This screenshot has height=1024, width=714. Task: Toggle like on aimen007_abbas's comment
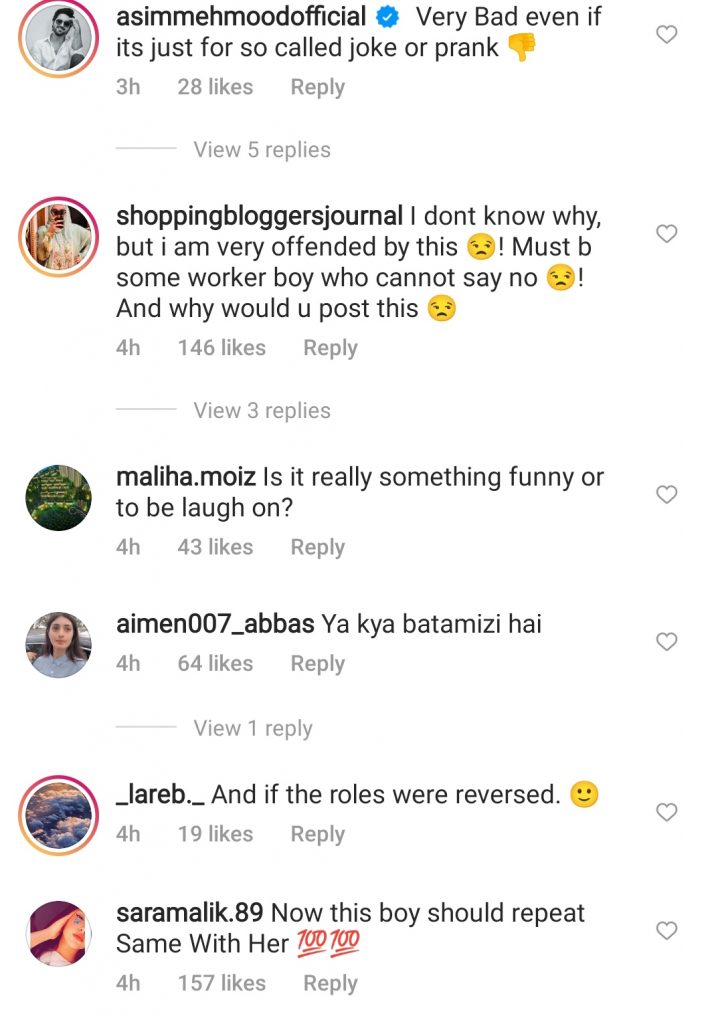point(666,640)
